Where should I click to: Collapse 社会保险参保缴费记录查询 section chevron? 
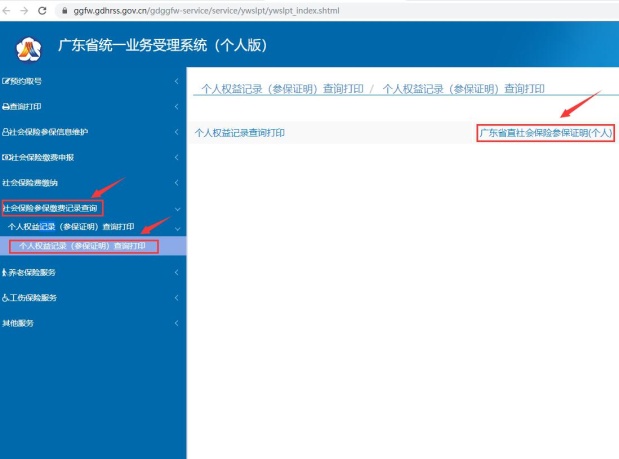[177, 209]
